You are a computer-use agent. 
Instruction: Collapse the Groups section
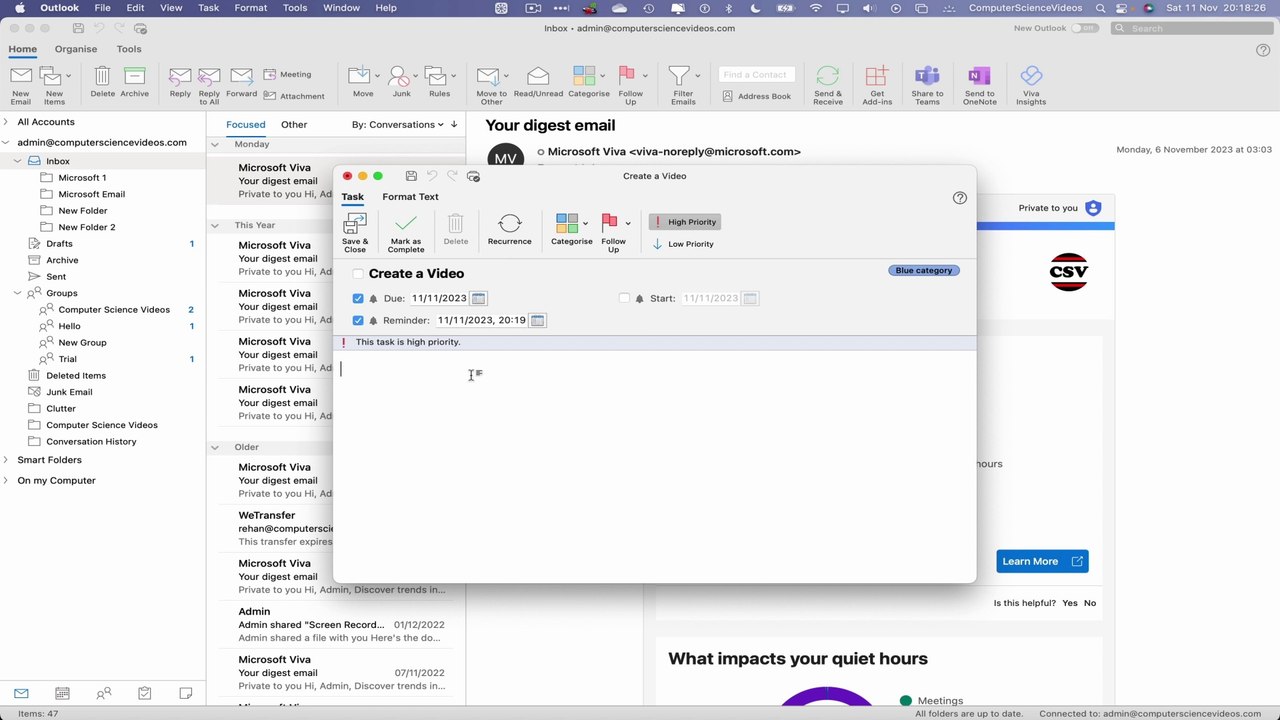tap(18, 293)
